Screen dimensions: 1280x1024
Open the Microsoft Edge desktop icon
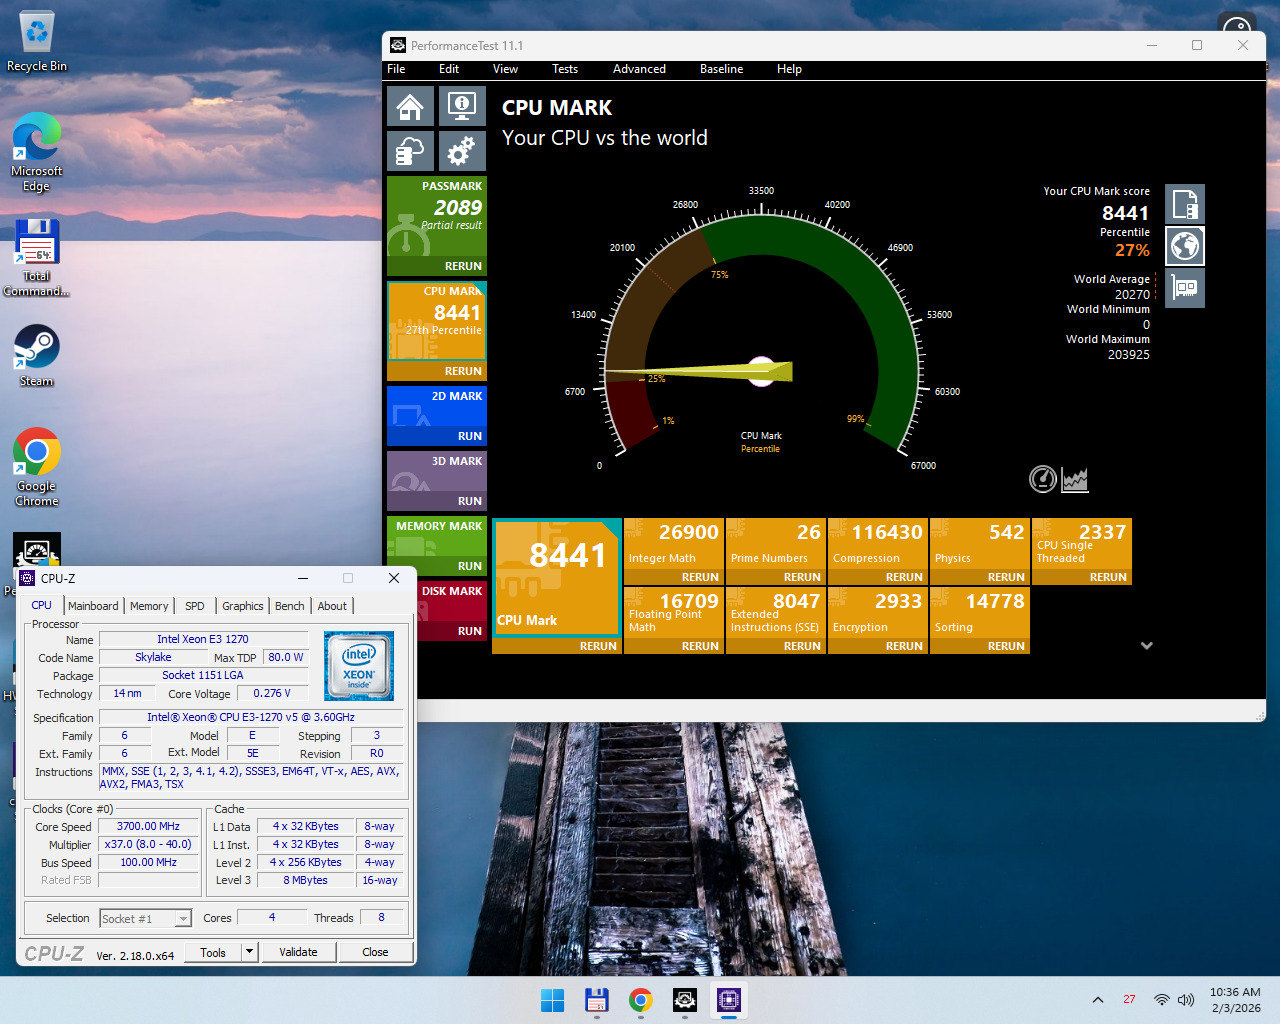pyautogui.click(x=37, y=152)
